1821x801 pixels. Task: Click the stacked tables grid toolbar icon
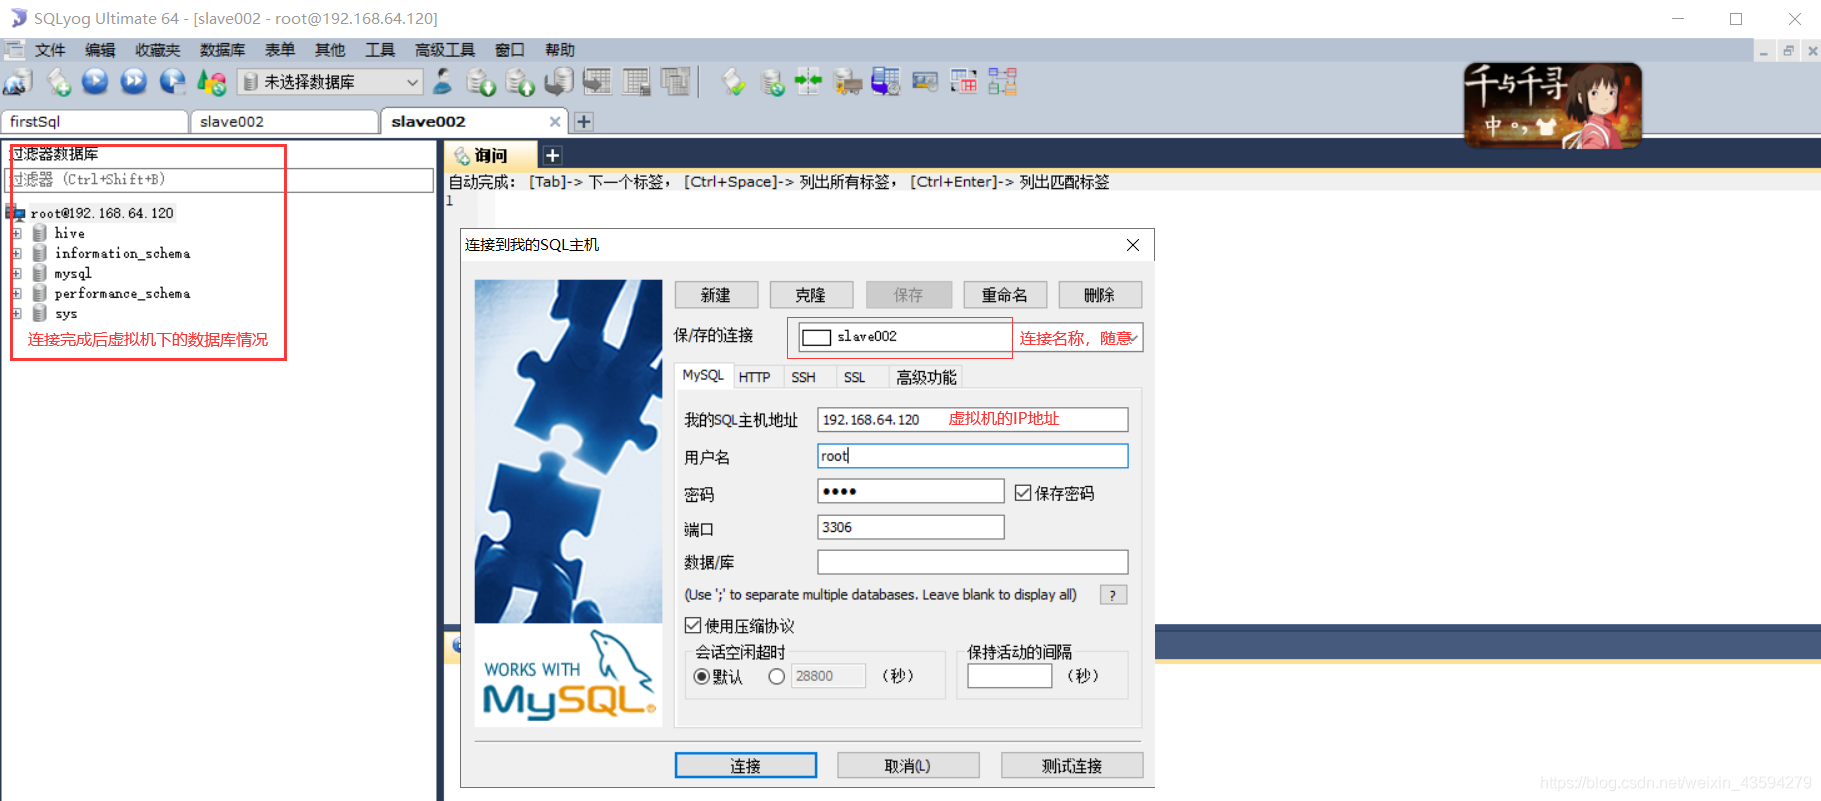675,82
